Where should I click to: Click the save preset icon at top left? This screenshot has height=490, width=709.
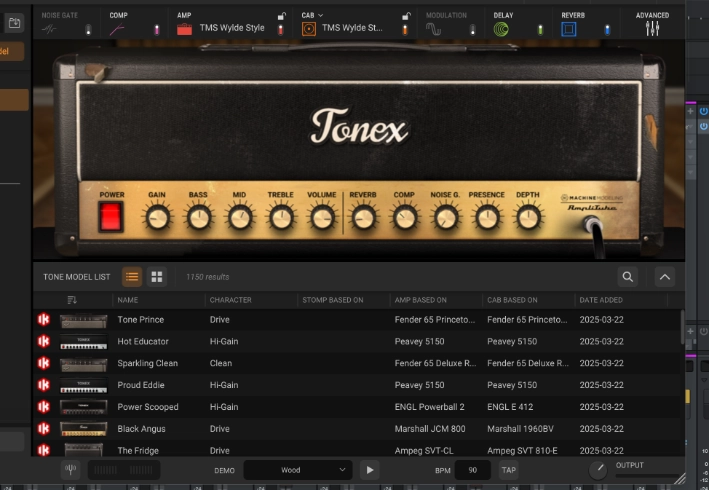[14, 23]
